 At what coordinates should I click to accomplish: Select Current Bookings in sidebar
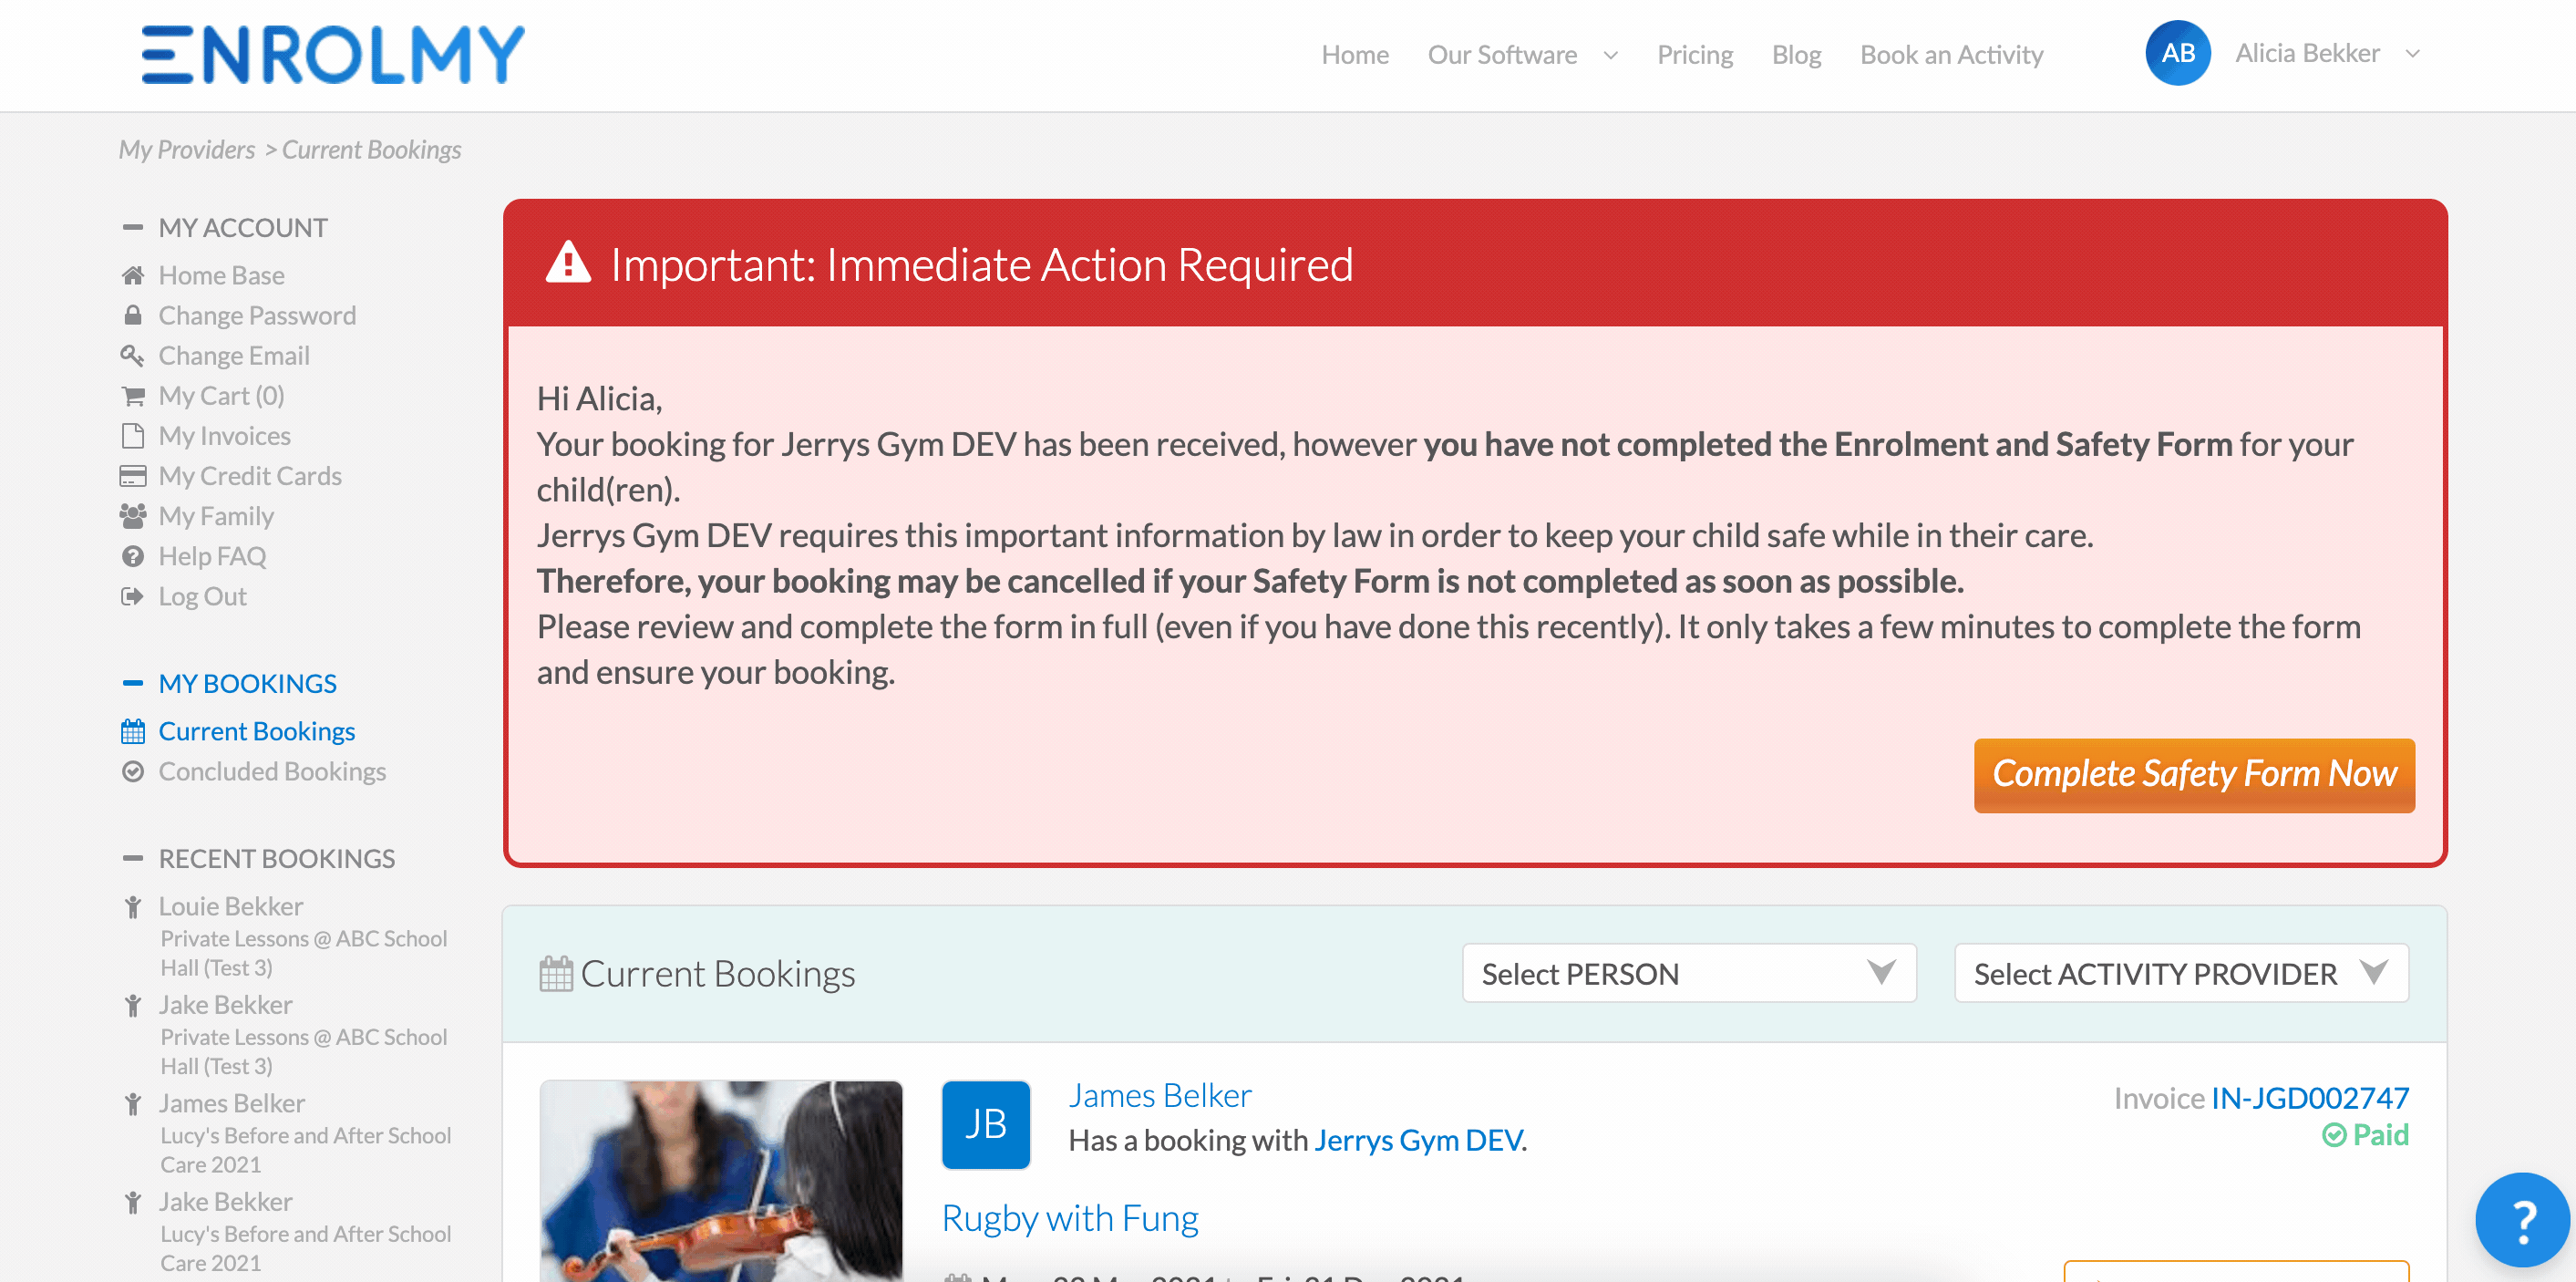click(x=257, y=731)
